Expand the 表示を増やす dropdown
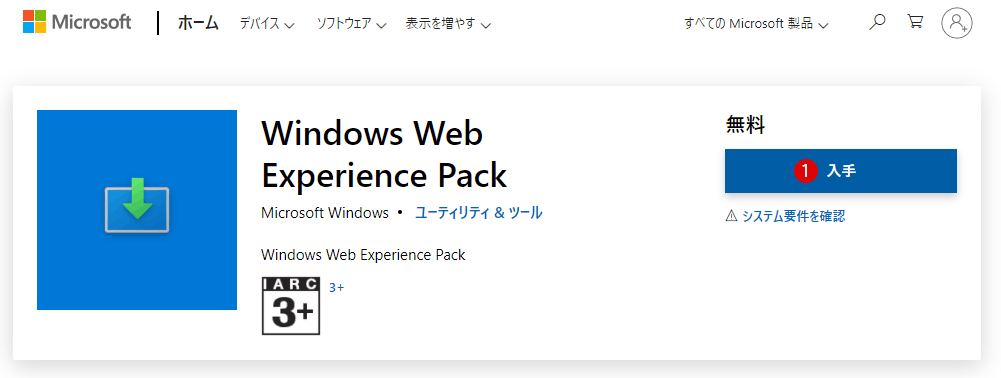 (x=448, y=25)
